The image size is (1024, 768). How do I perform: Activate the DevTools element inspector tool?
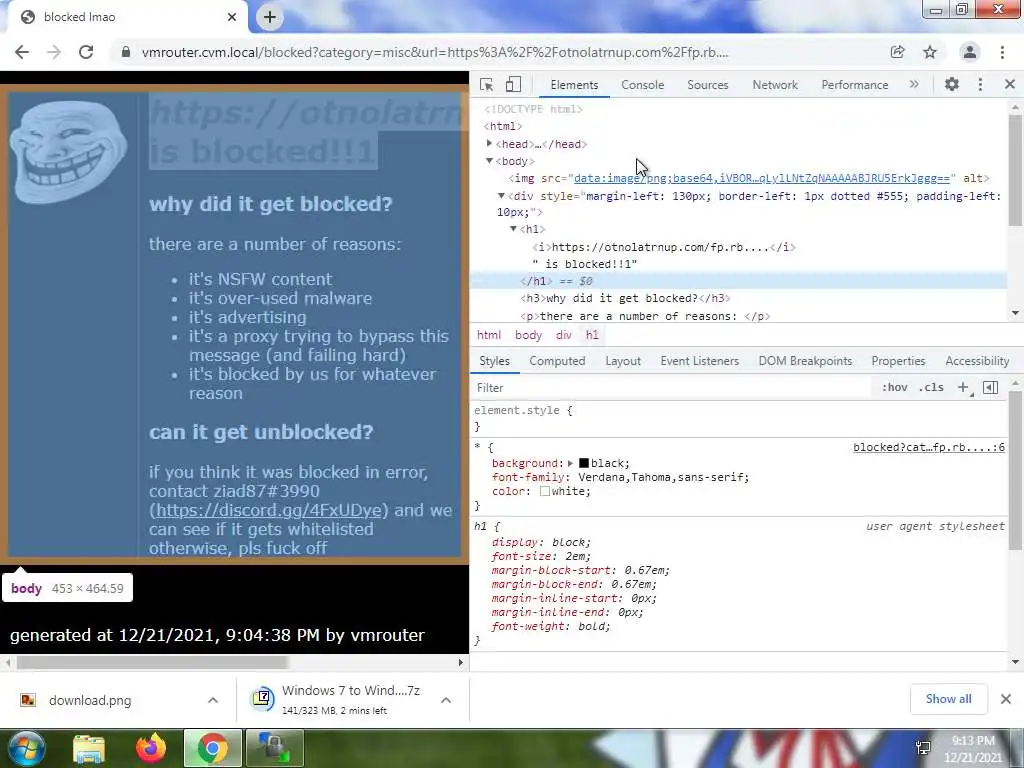click(487, 84)
